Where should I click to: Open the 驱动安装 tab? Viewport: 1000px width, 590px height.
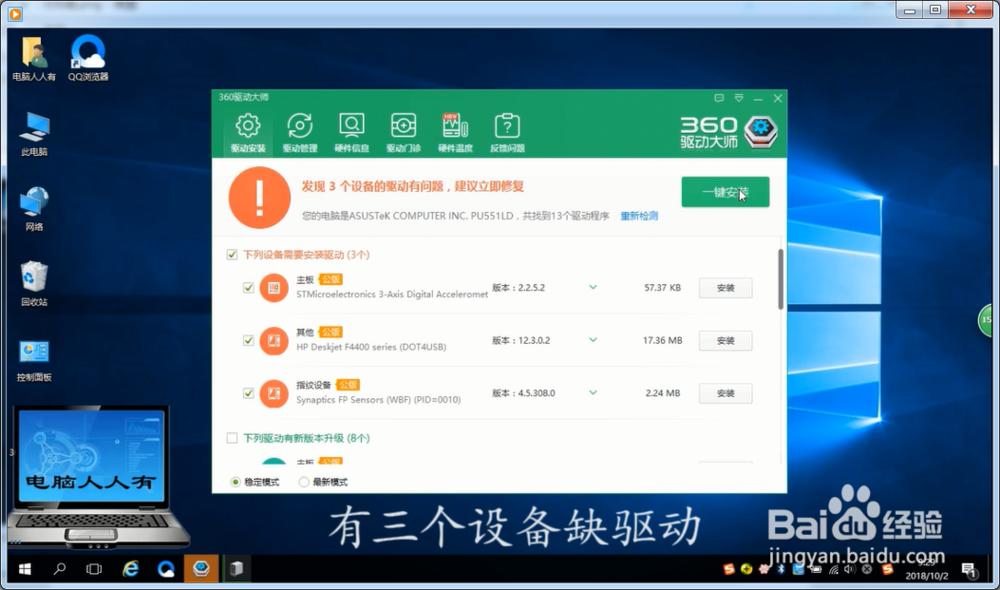248,133
